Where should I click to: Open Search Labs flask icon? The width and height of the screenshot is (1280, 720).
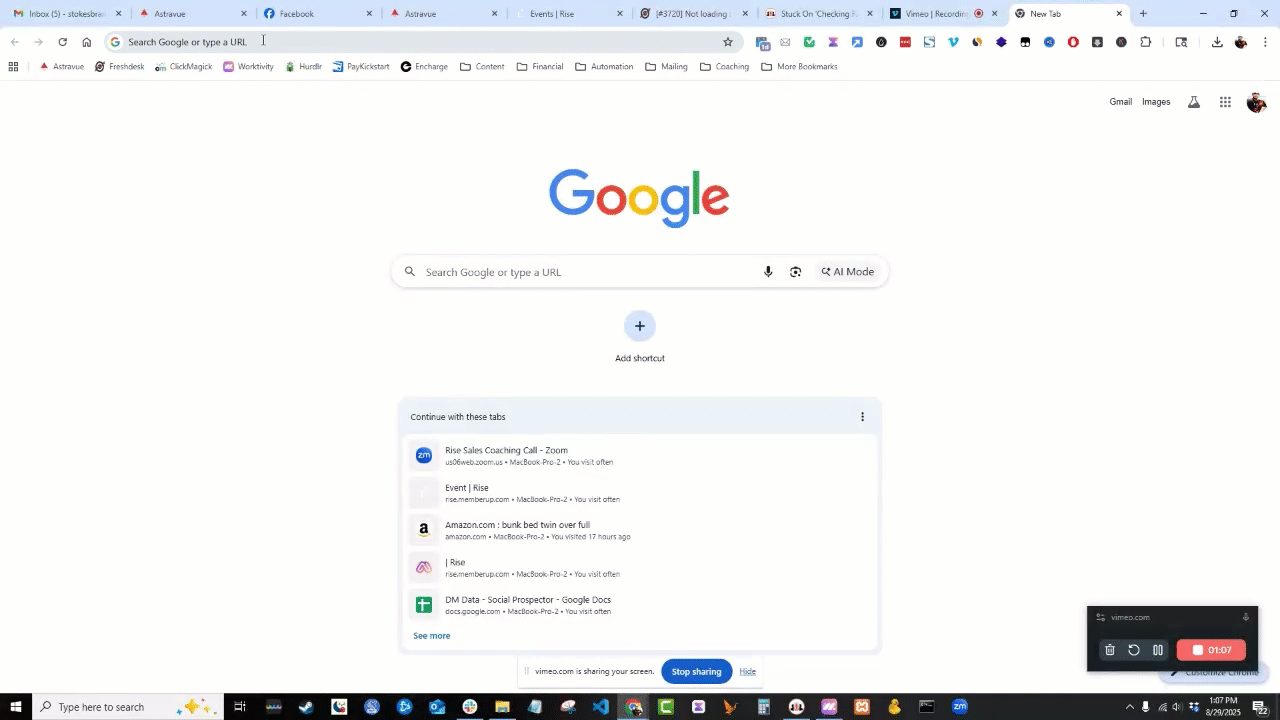coord(1193,102)
